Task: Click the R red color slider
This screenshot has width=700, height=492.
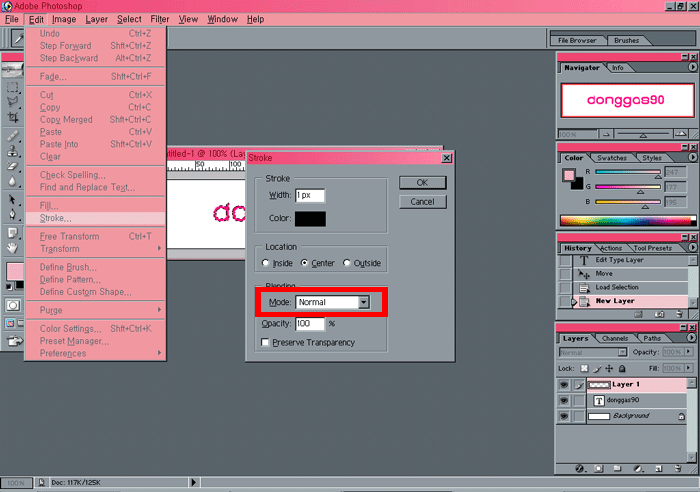Action: coord(627,172)
